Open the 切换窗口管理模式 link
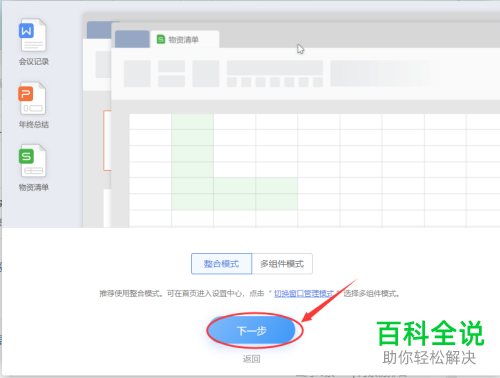500x378 pixels. (304, 294)
